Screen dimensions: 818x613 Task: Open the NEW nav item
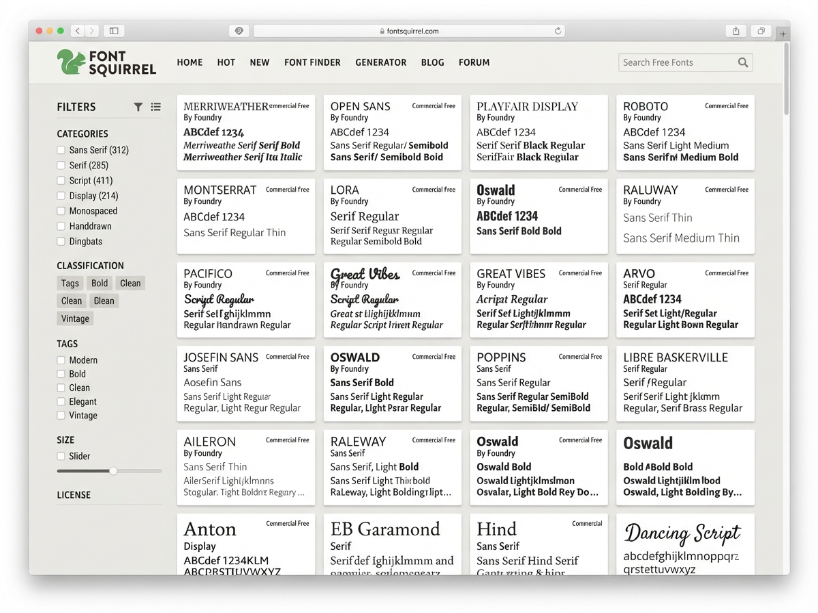pos(259,63)
